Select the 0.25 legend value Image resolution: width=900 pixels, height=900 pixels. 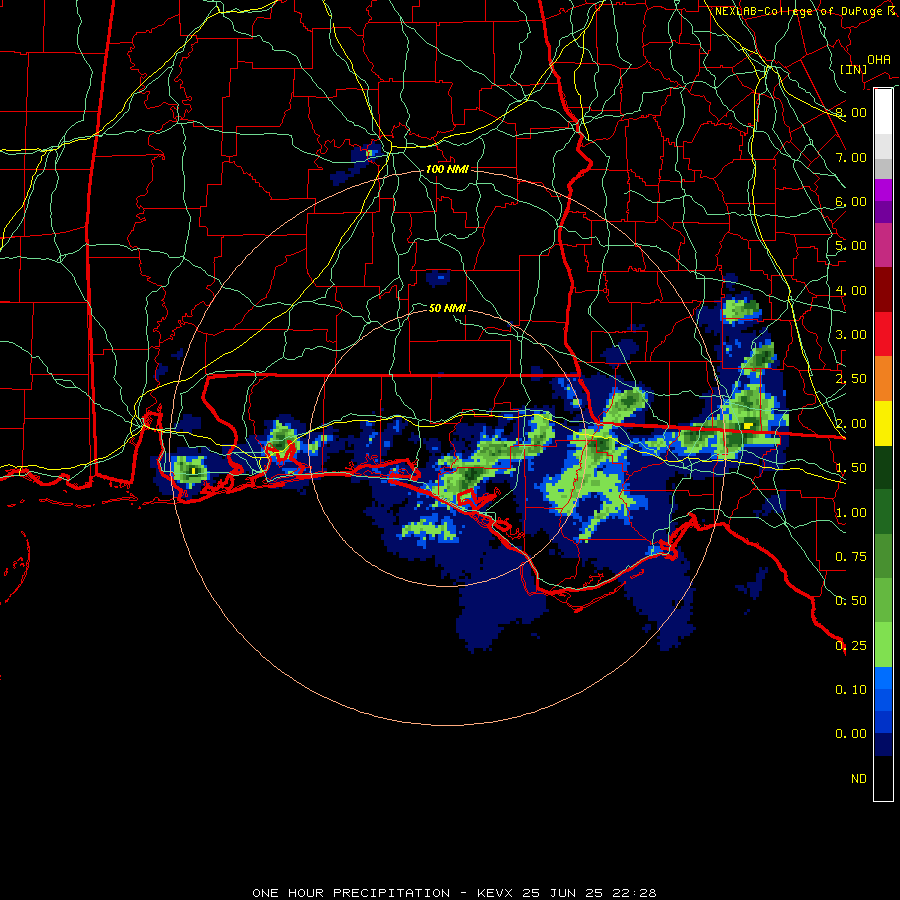[x=851, y=646]
